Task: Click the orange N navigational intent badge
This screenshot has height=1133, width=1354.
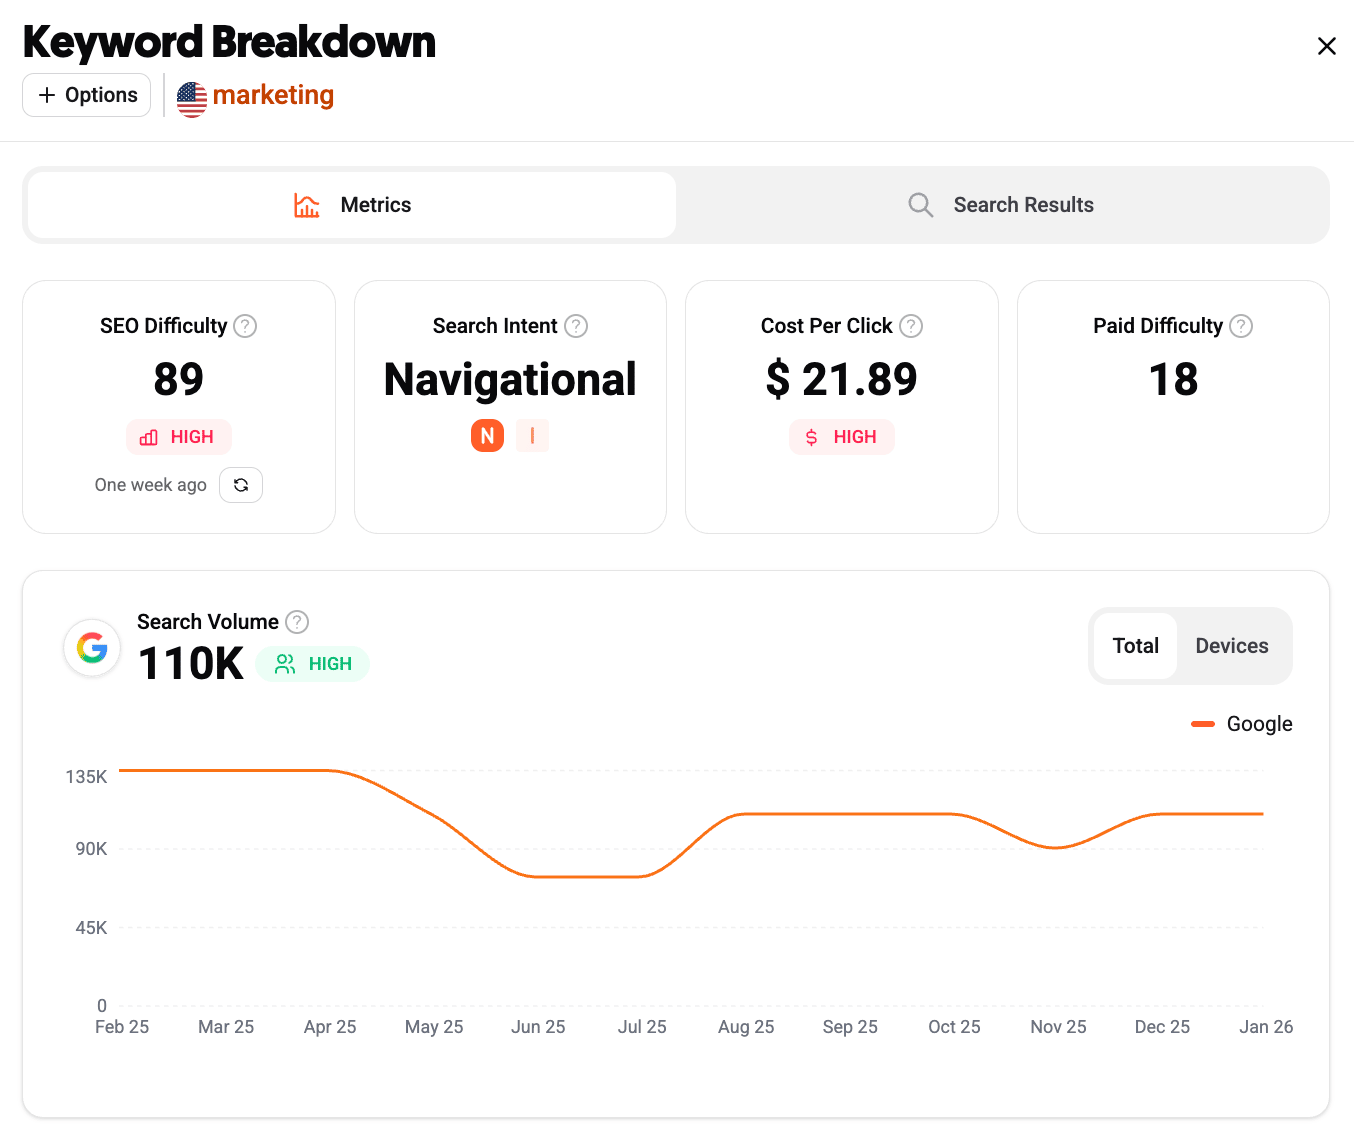Action: [x=487, y=436]
